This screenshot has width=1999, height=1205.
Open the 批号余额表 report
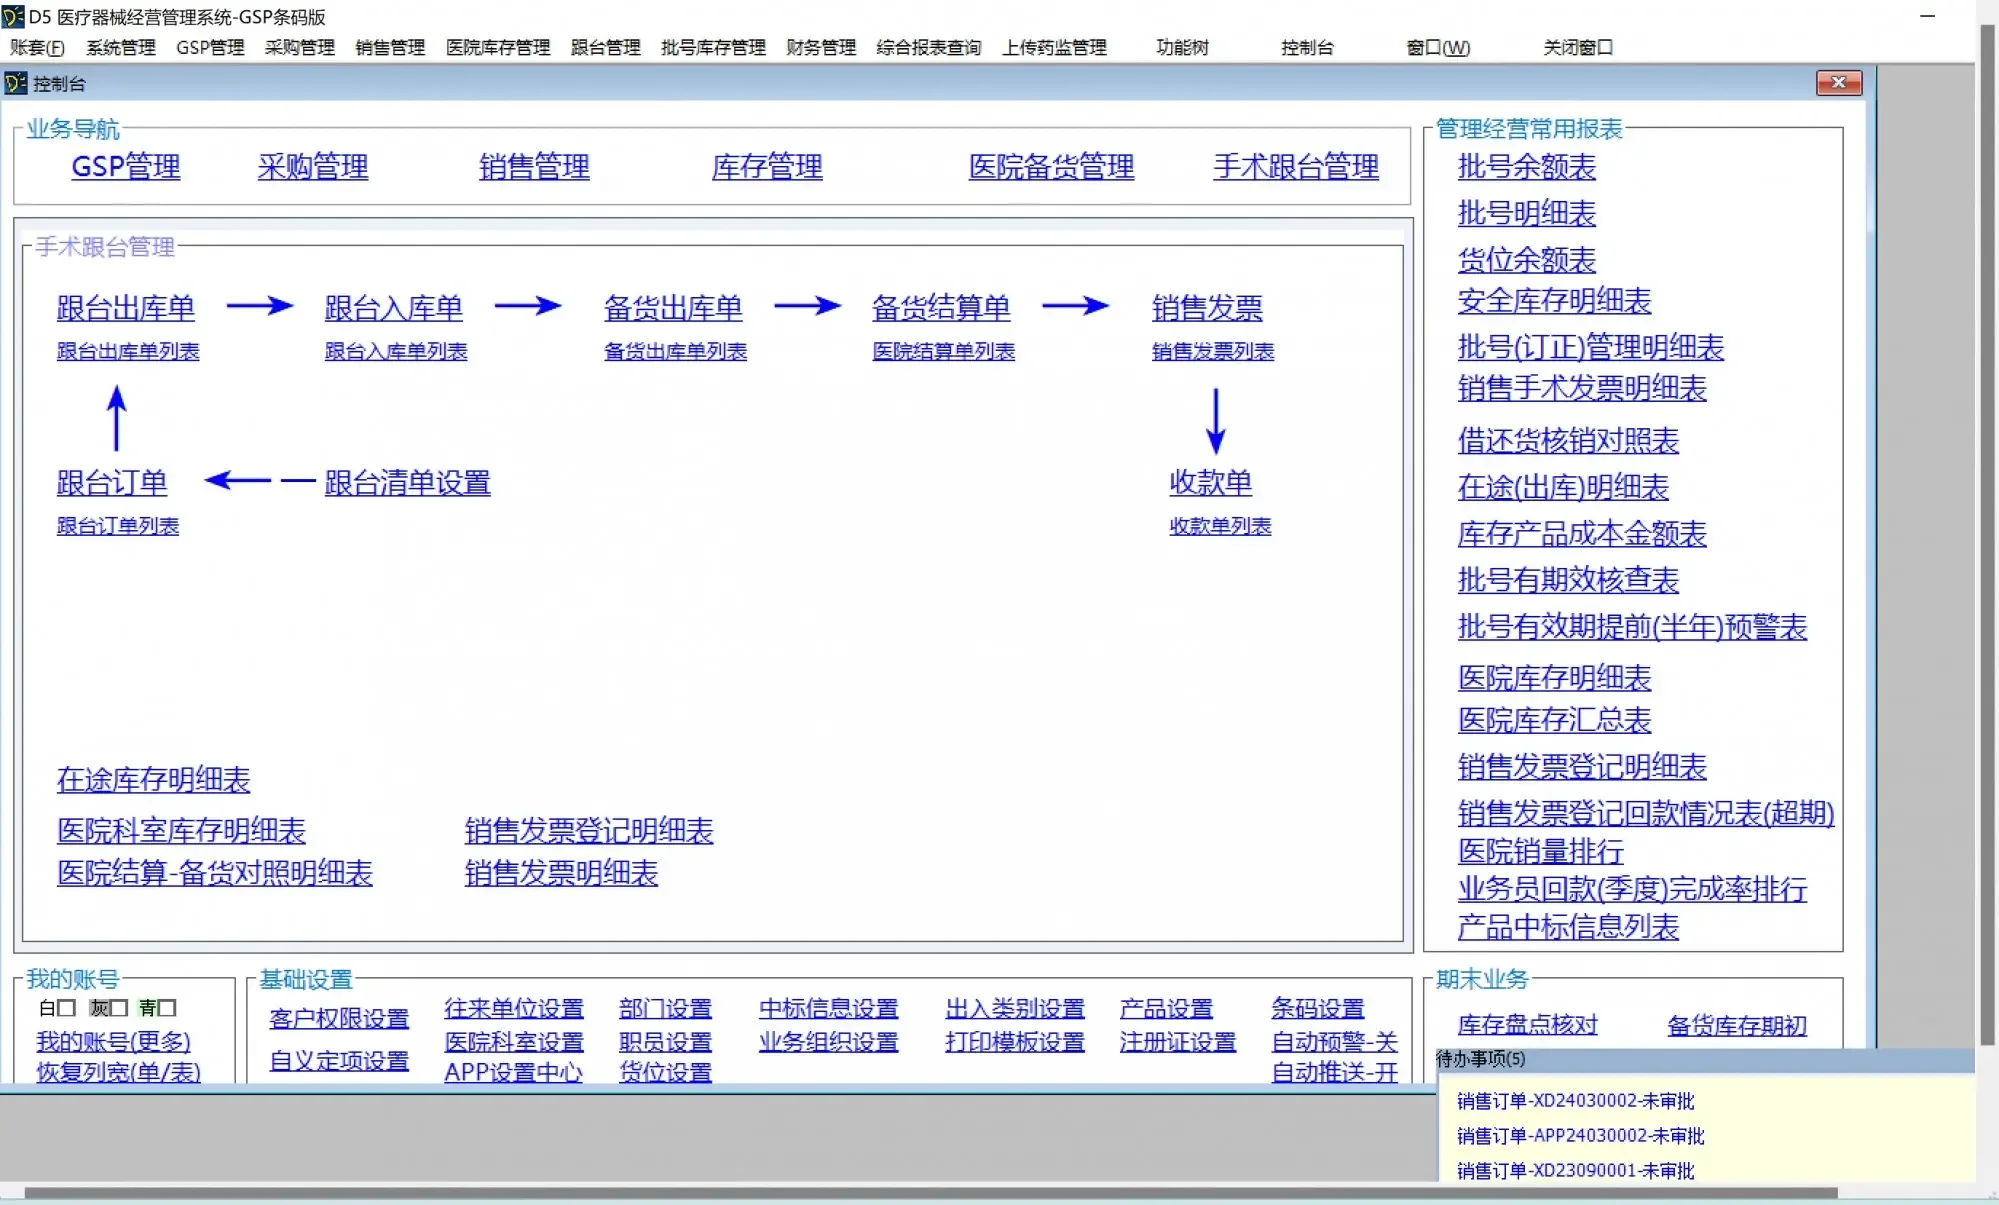coord(1526,166)
